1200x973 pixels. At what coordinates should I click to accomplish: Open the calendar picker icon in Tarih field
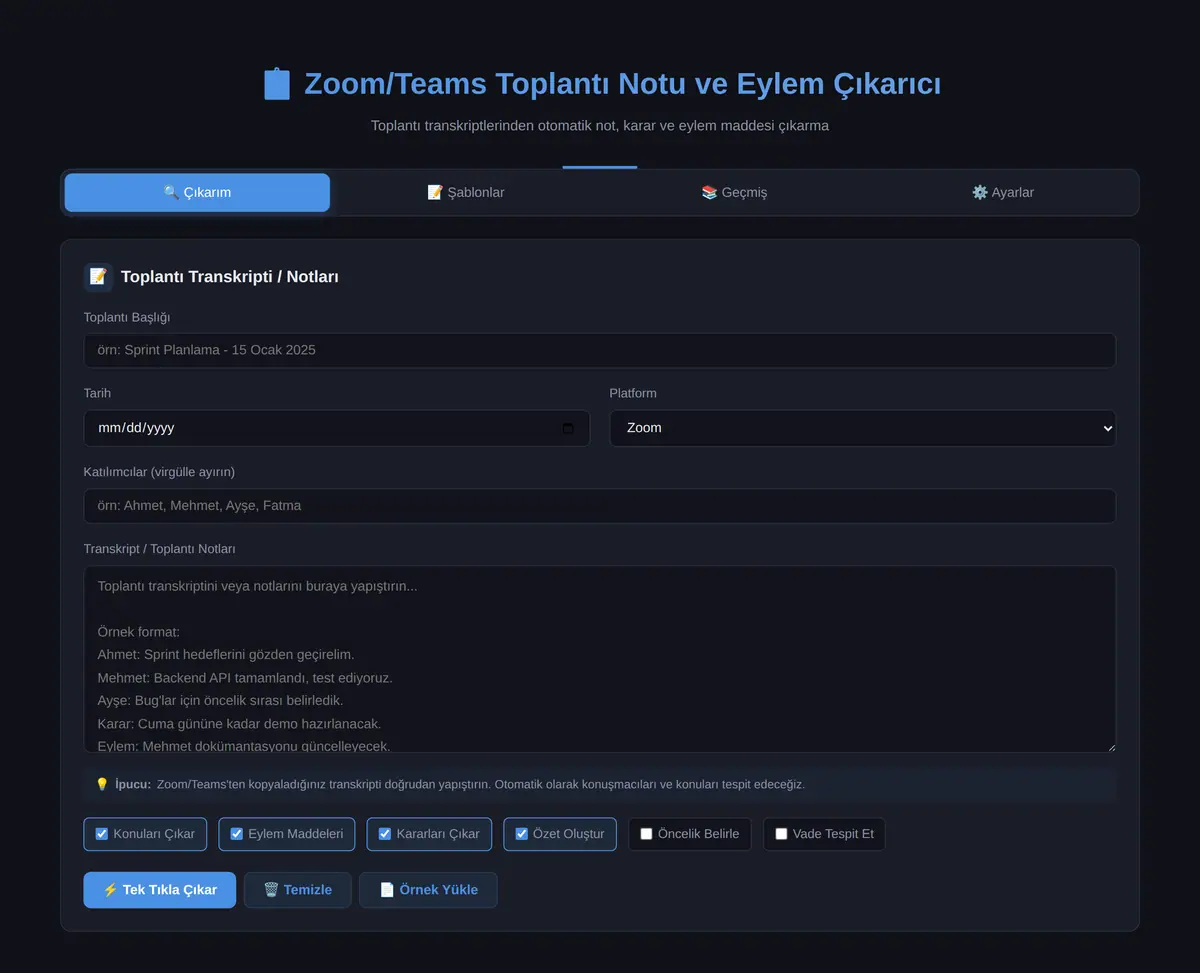tap(568, 428)
